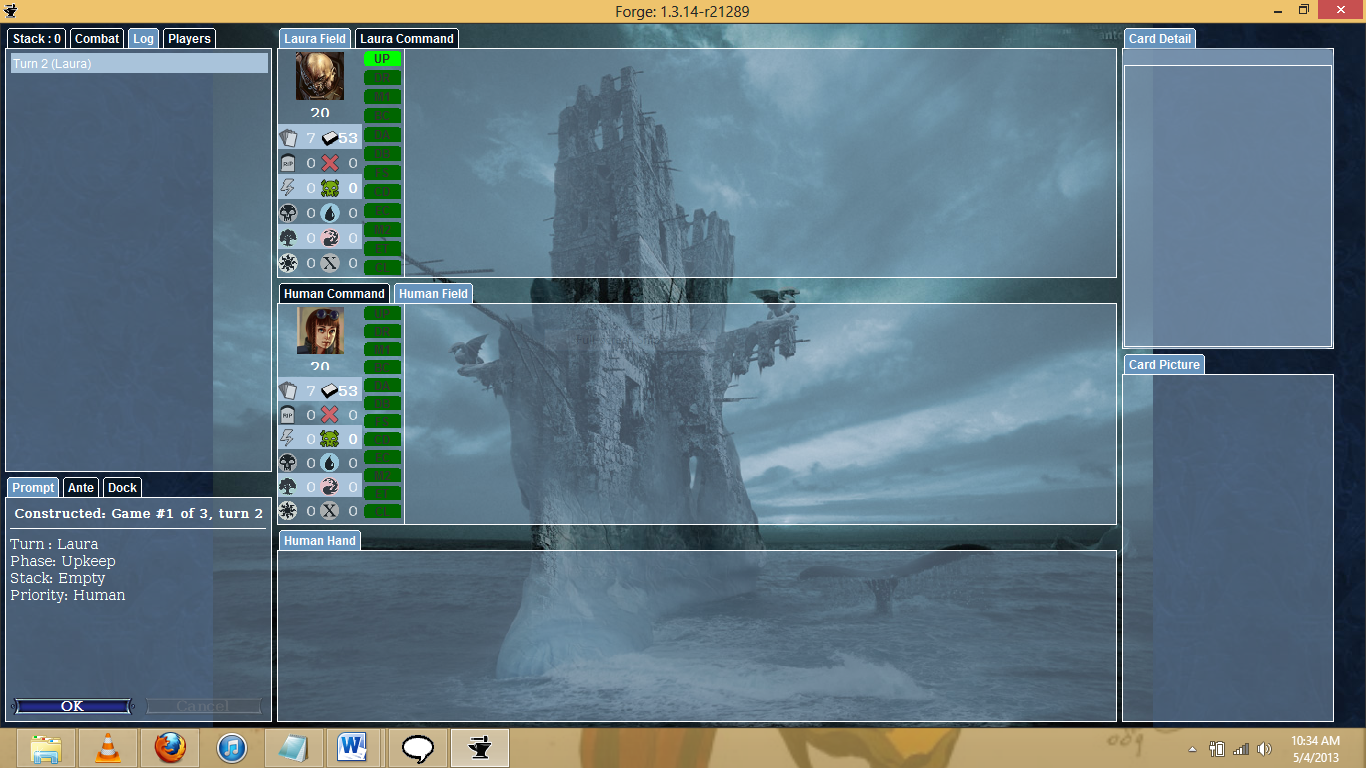The image size is (1366, 768).
Task: Toggle Laura's UP upkeep phase stop
Action: tap(382, 59)
